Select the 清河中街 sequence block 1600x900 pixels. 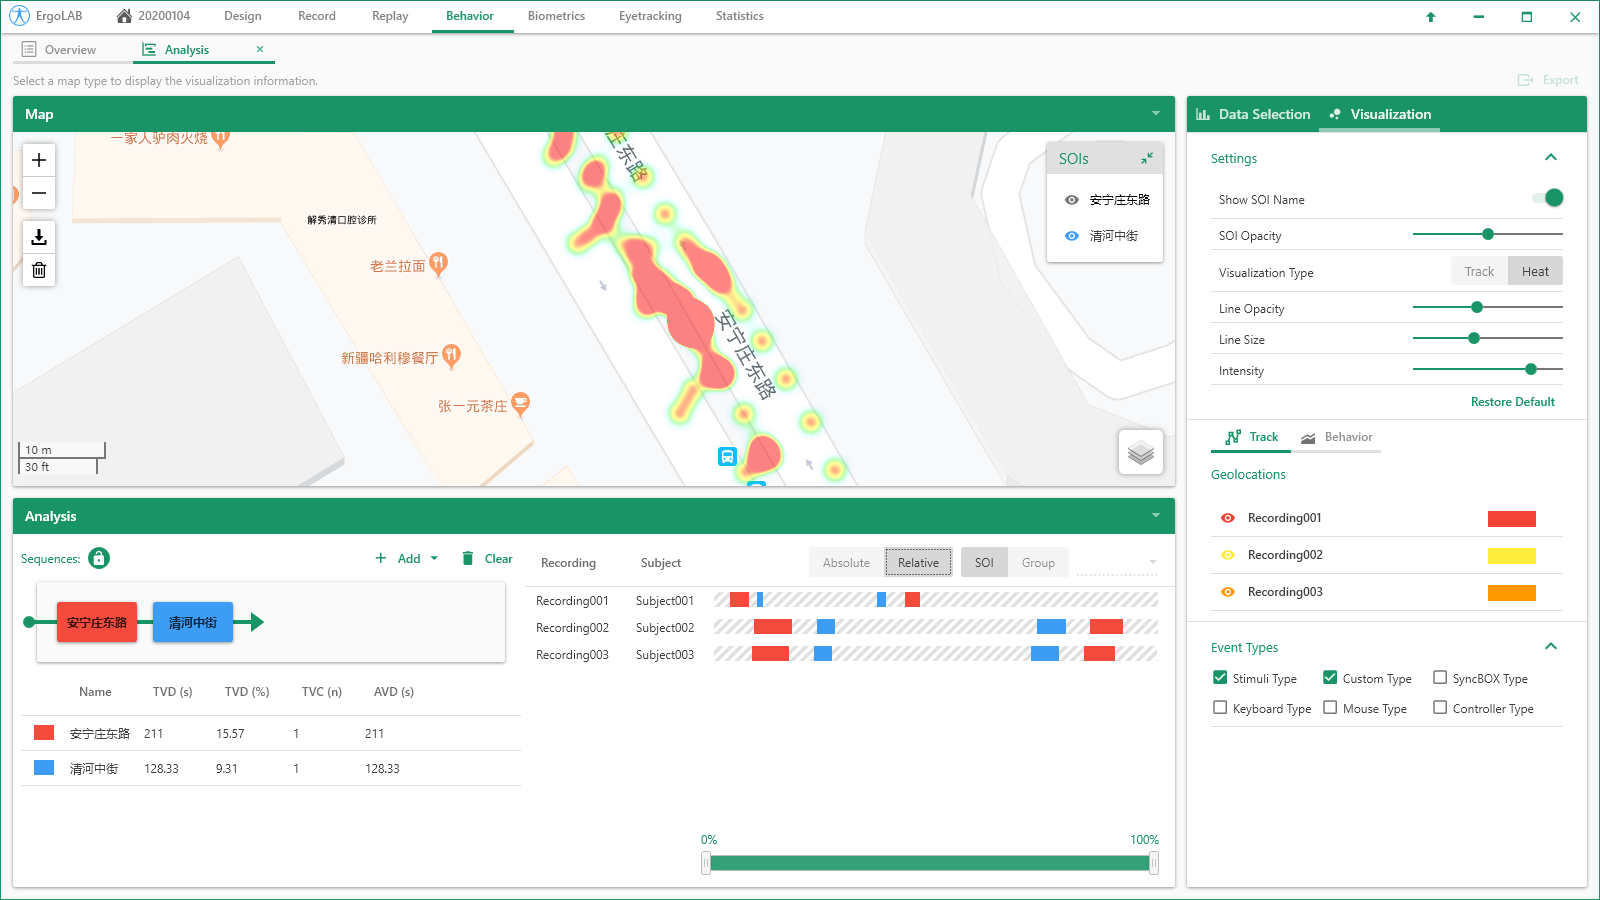[193, 622]
